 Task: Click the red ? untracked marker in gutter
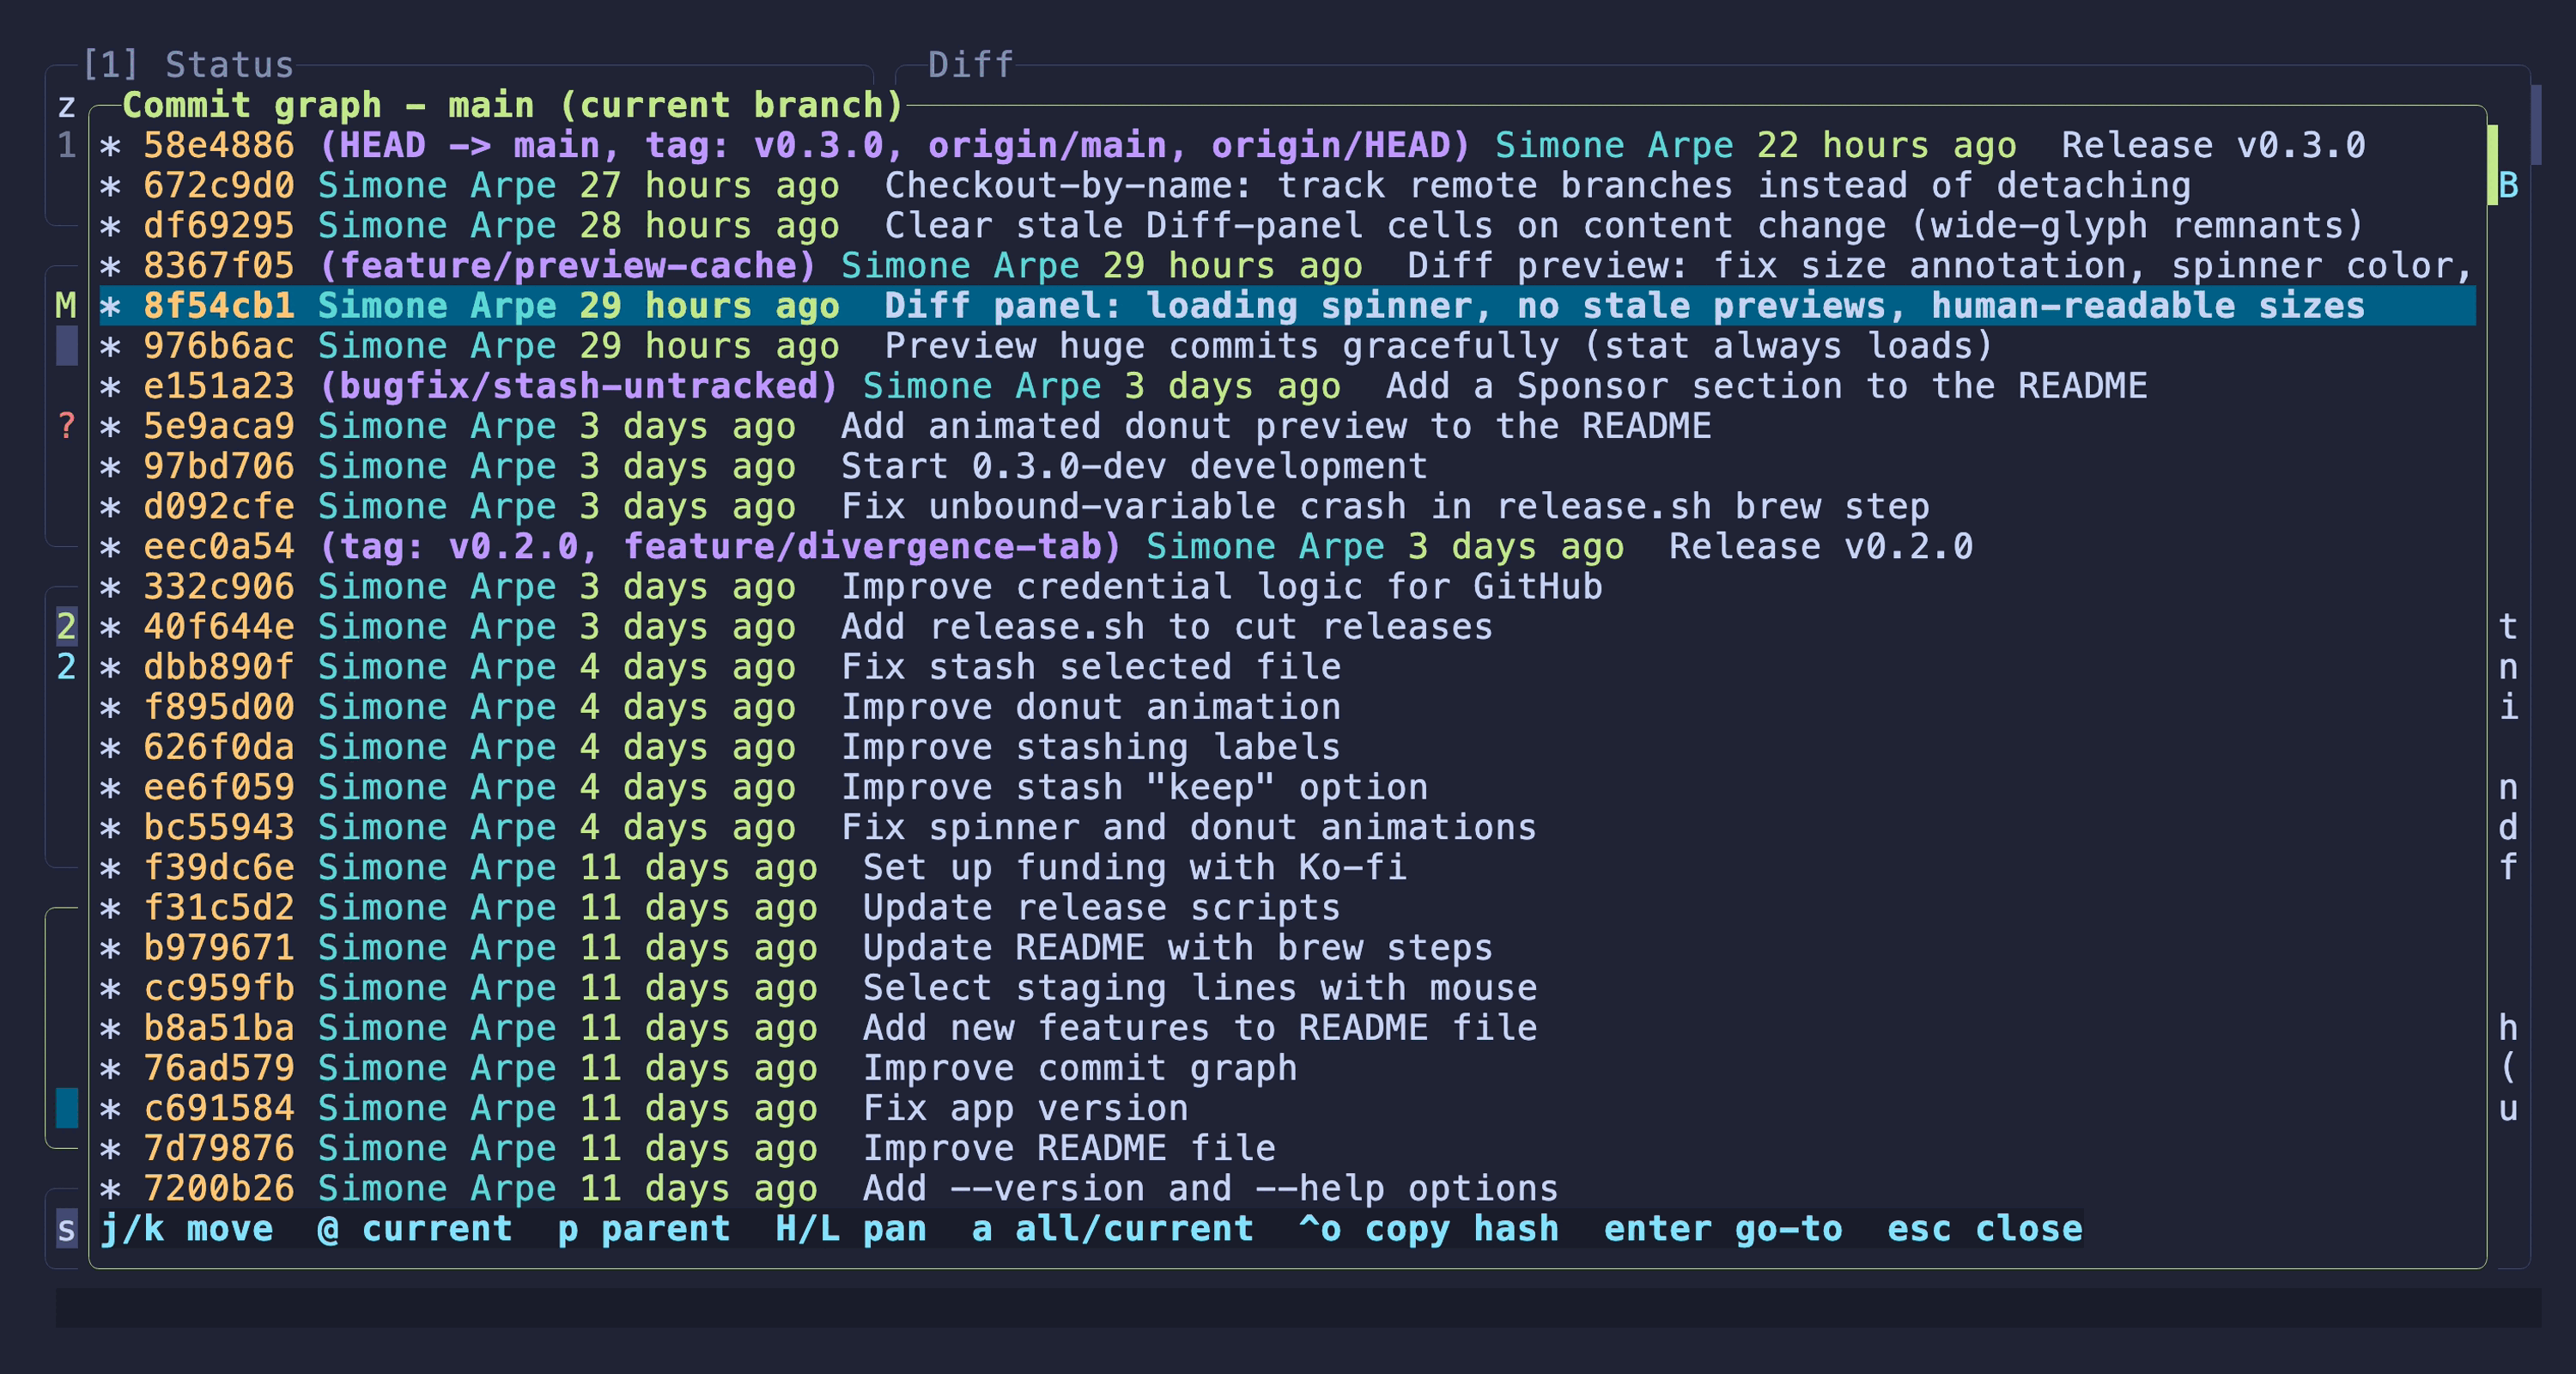point(66,426)
